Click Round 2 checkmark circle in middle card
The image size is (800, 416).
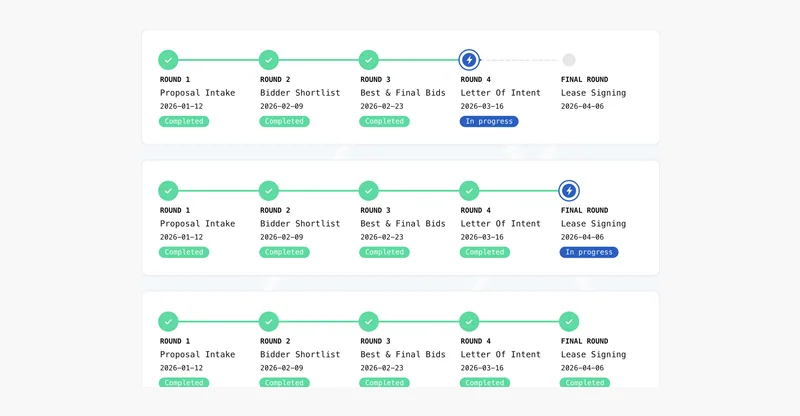[x=269, y=191]
